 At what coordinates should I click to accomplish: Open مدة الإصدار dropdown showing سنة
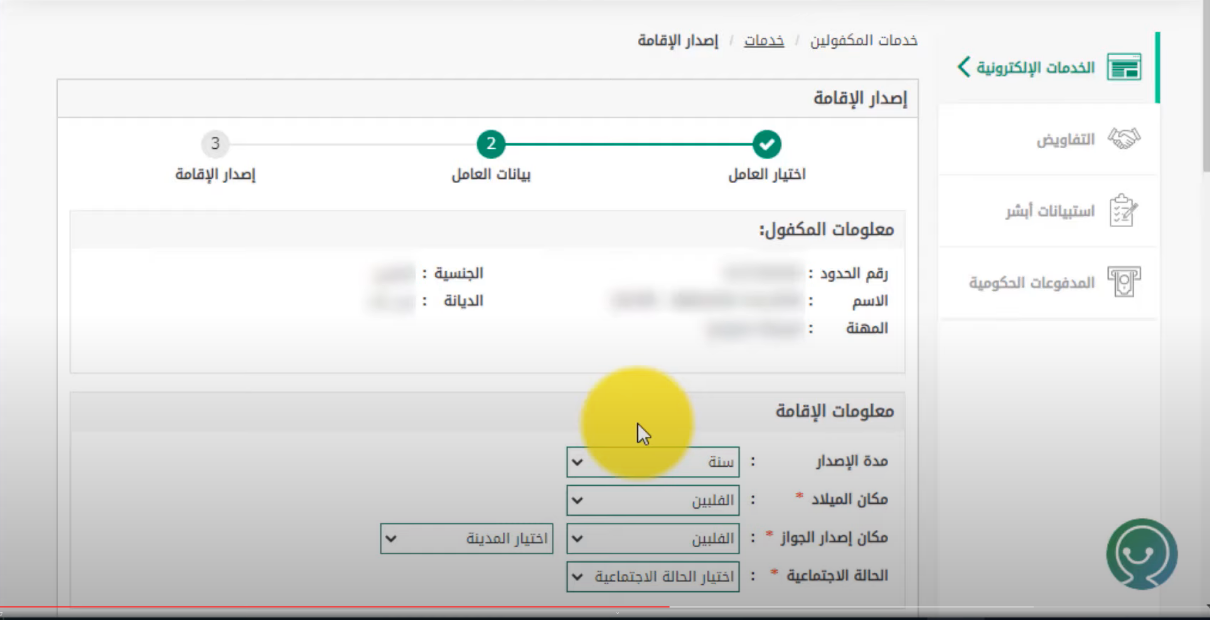(653, 462)
